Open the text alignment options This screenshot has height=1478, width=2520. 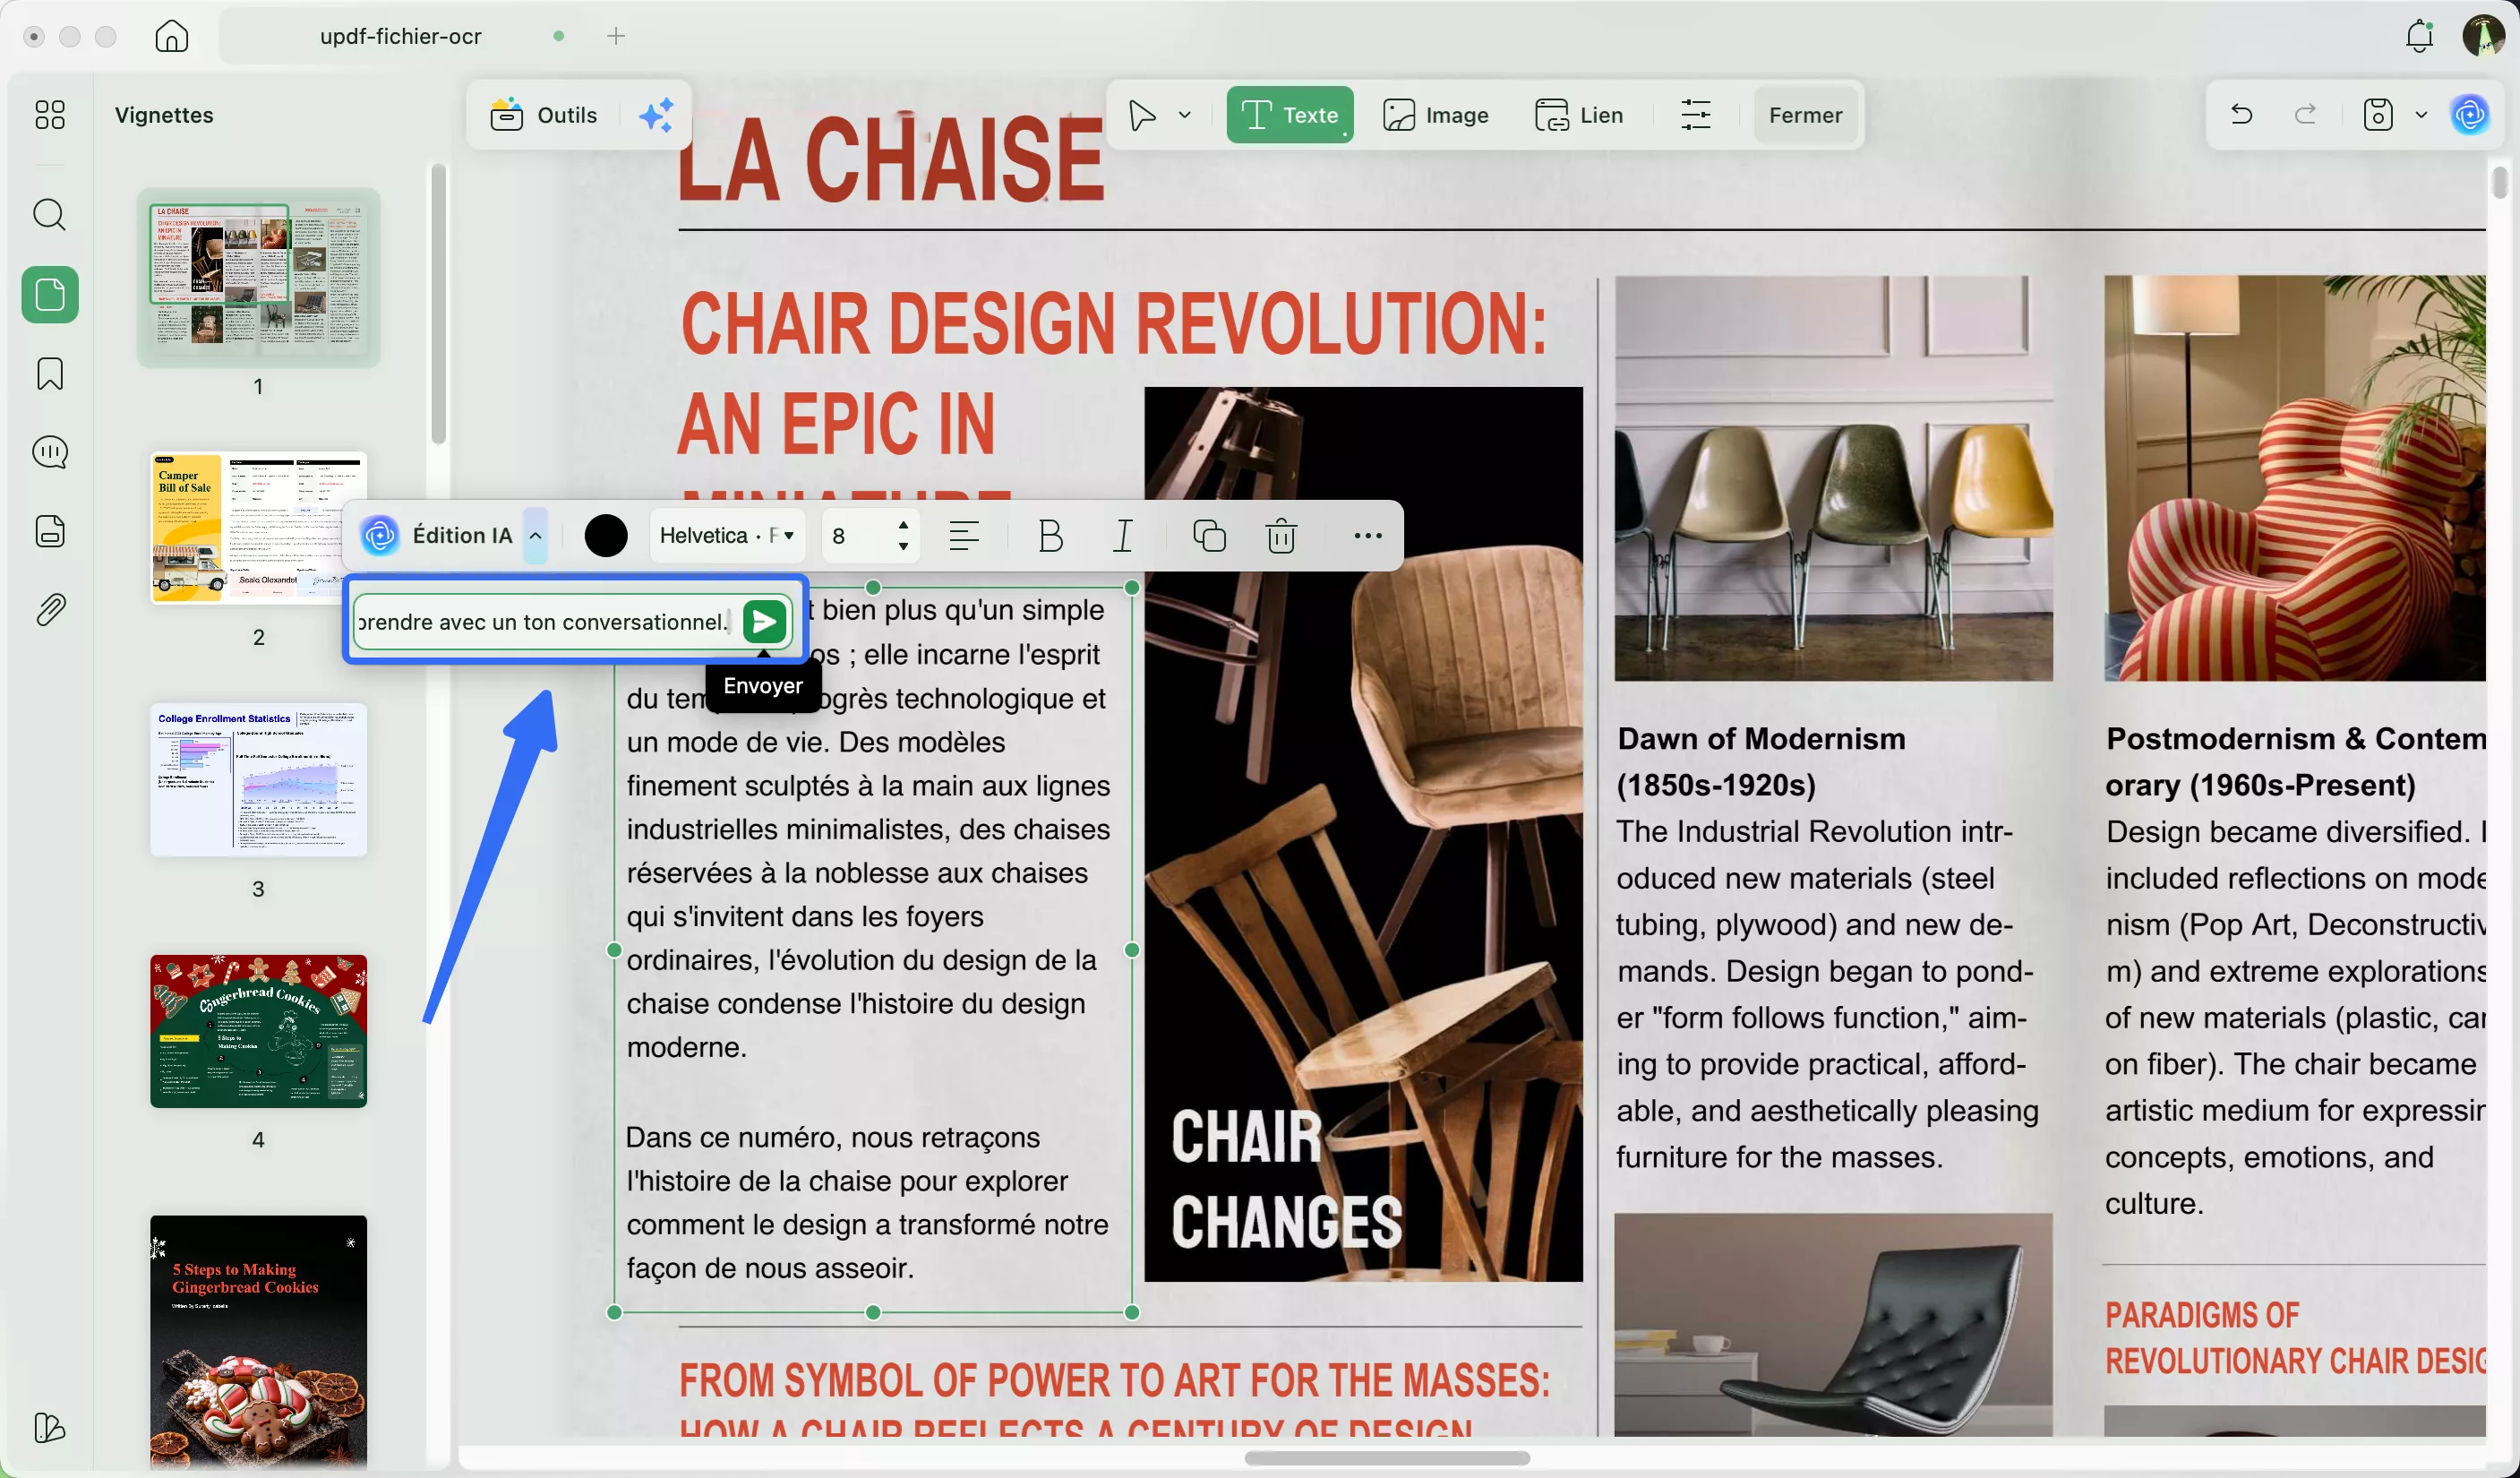click(963, 536)
